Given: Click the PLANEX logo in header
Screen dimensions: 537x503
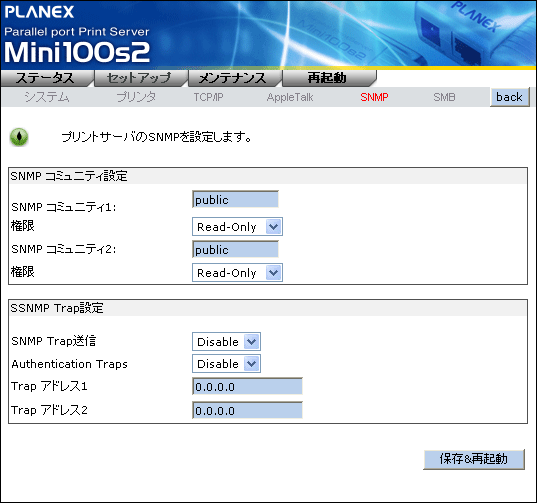Looking at the screenshot, I should [39, 12].
